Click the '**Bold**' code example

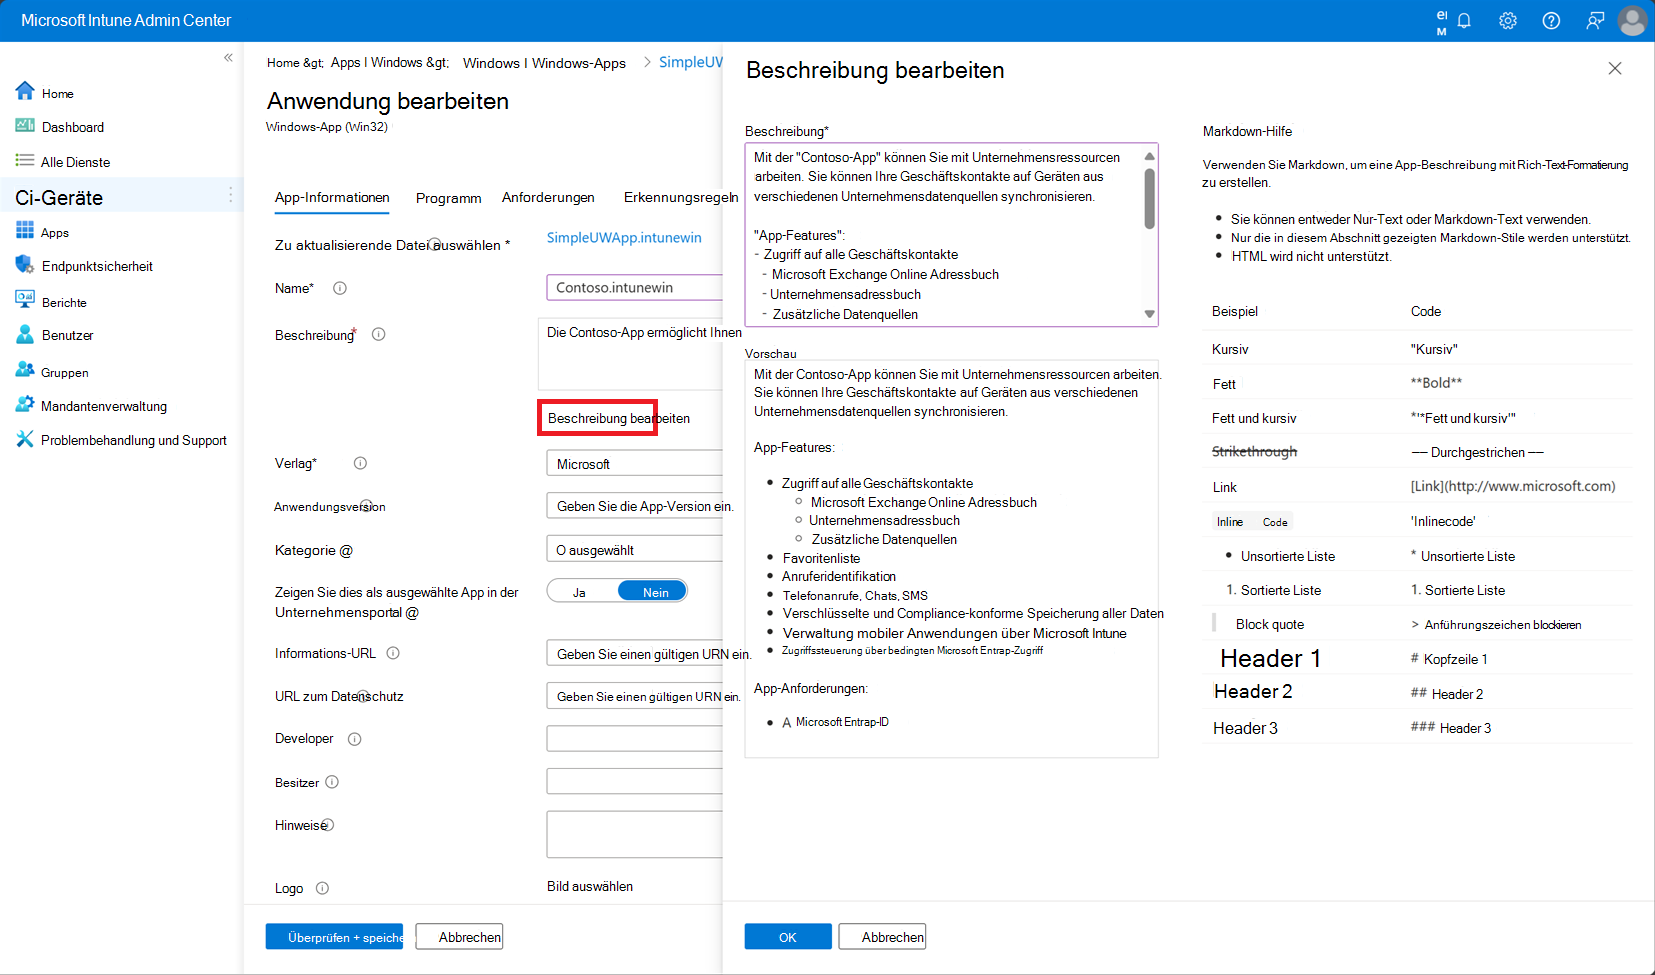[1436, 383]
